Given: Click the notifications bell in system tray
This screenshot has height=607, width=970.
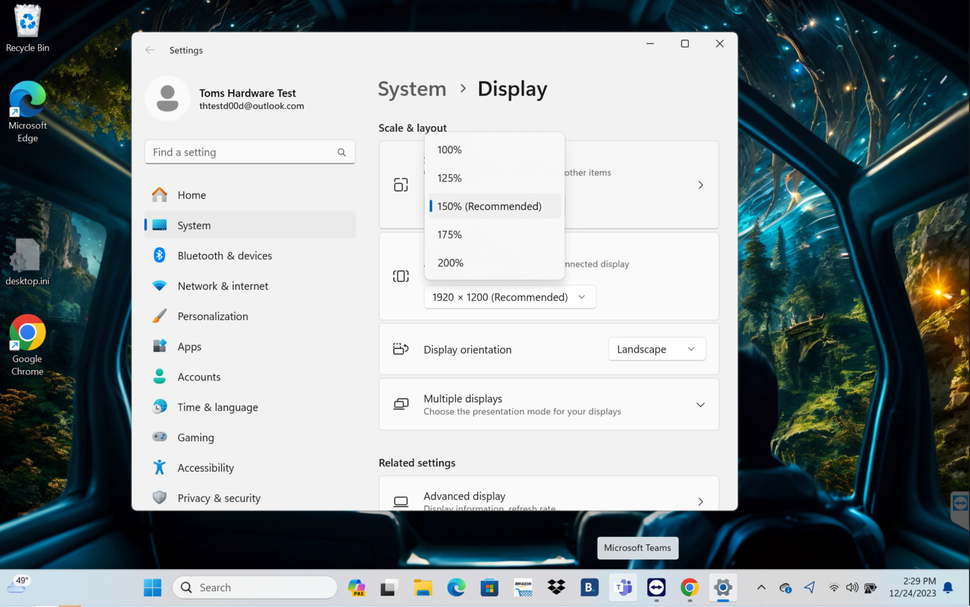Looking at the screenshot, I should click(947, 588).
